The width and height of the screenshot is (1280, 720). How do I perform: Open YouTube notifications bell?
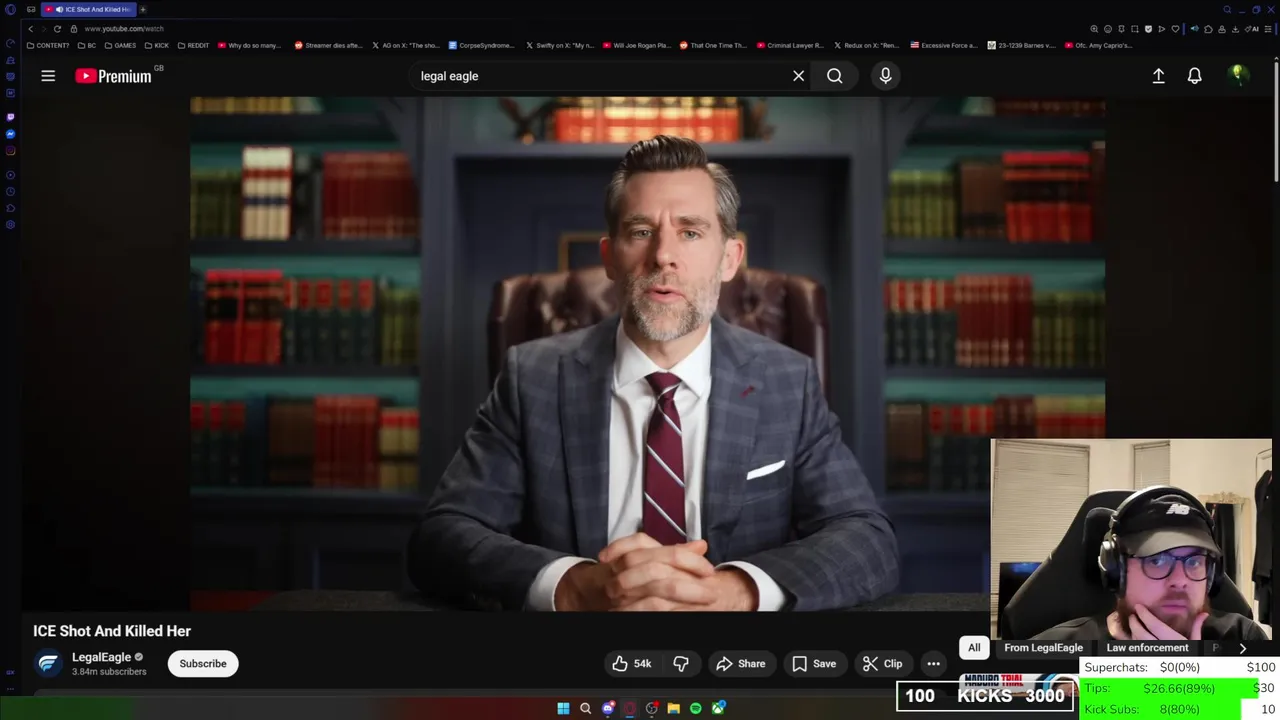click(1194, 76)
